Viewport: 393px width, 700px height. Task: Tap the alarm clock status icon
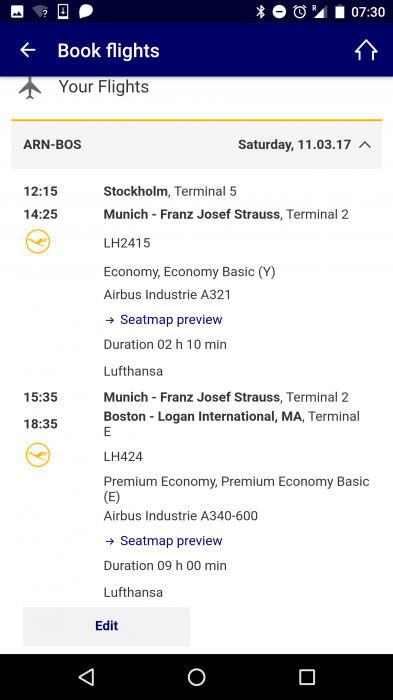pyautogui.click(x=300, y=12)
